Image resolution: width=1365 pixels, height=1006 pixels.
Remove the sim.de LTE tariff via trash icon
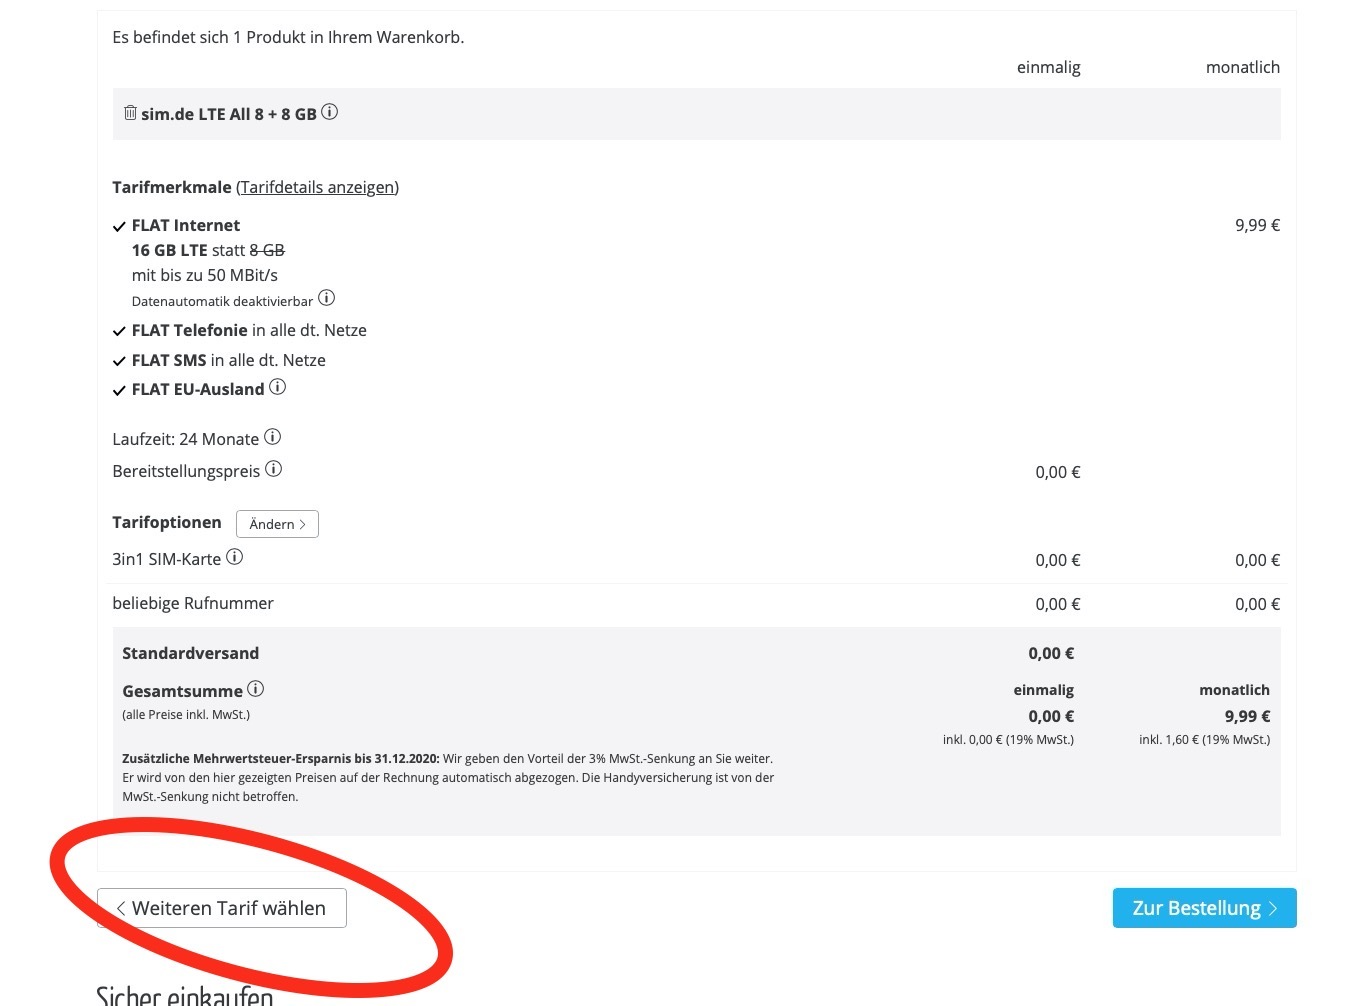[x=130, y=113]
